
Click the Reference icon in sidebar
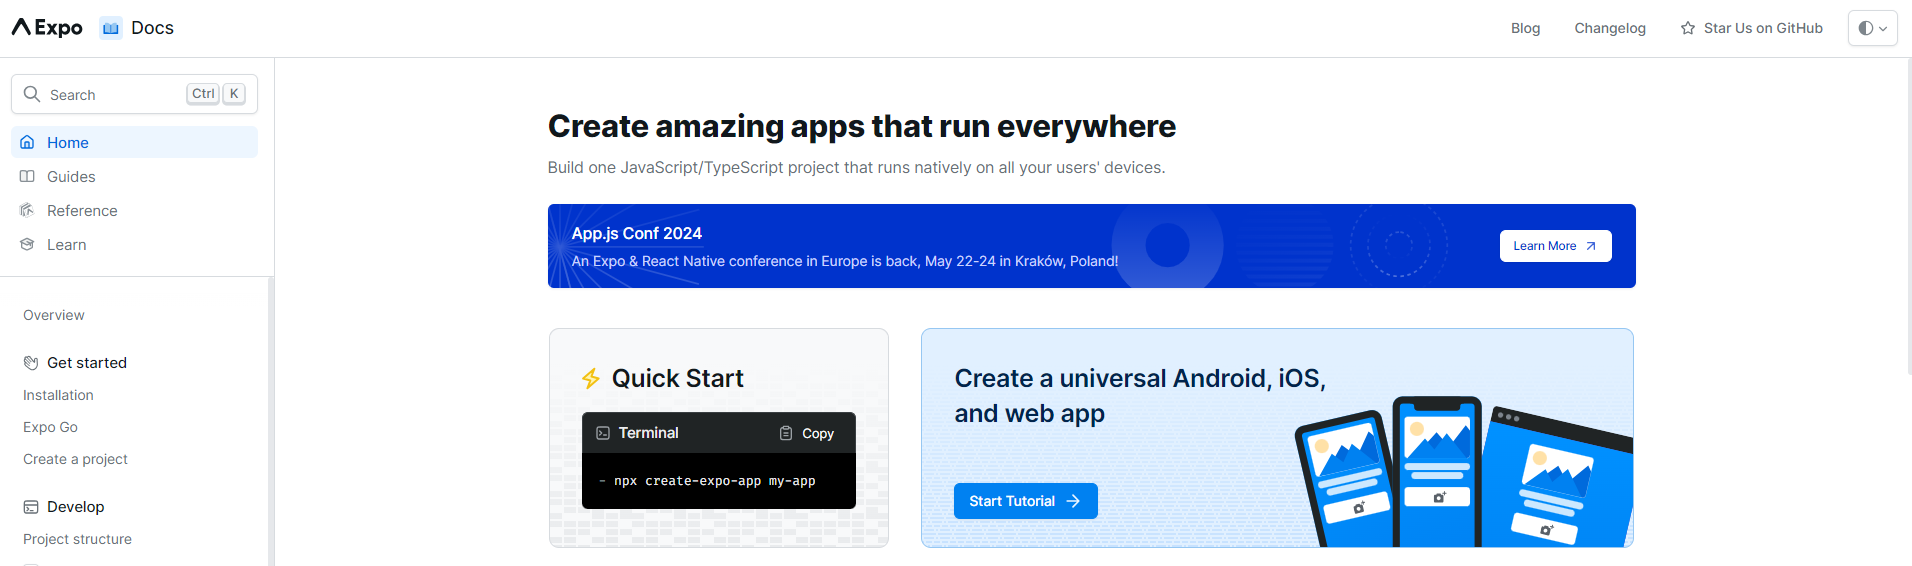(27, 210)
